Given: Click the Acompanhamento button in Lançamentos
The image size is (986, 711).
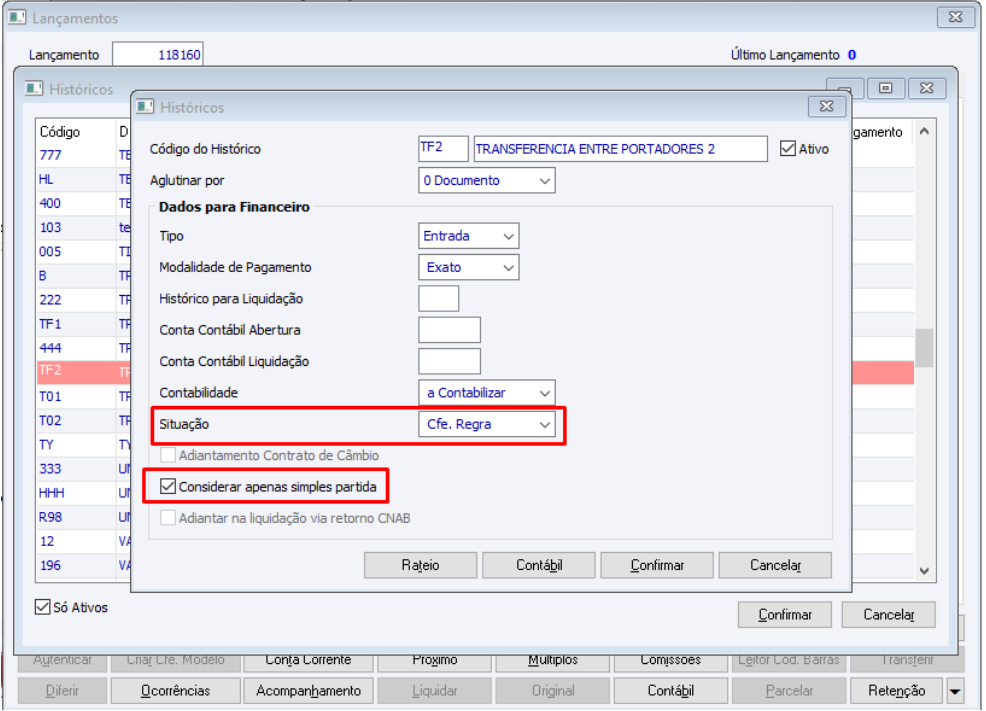Looking at the screenshot, I should 308,691.
